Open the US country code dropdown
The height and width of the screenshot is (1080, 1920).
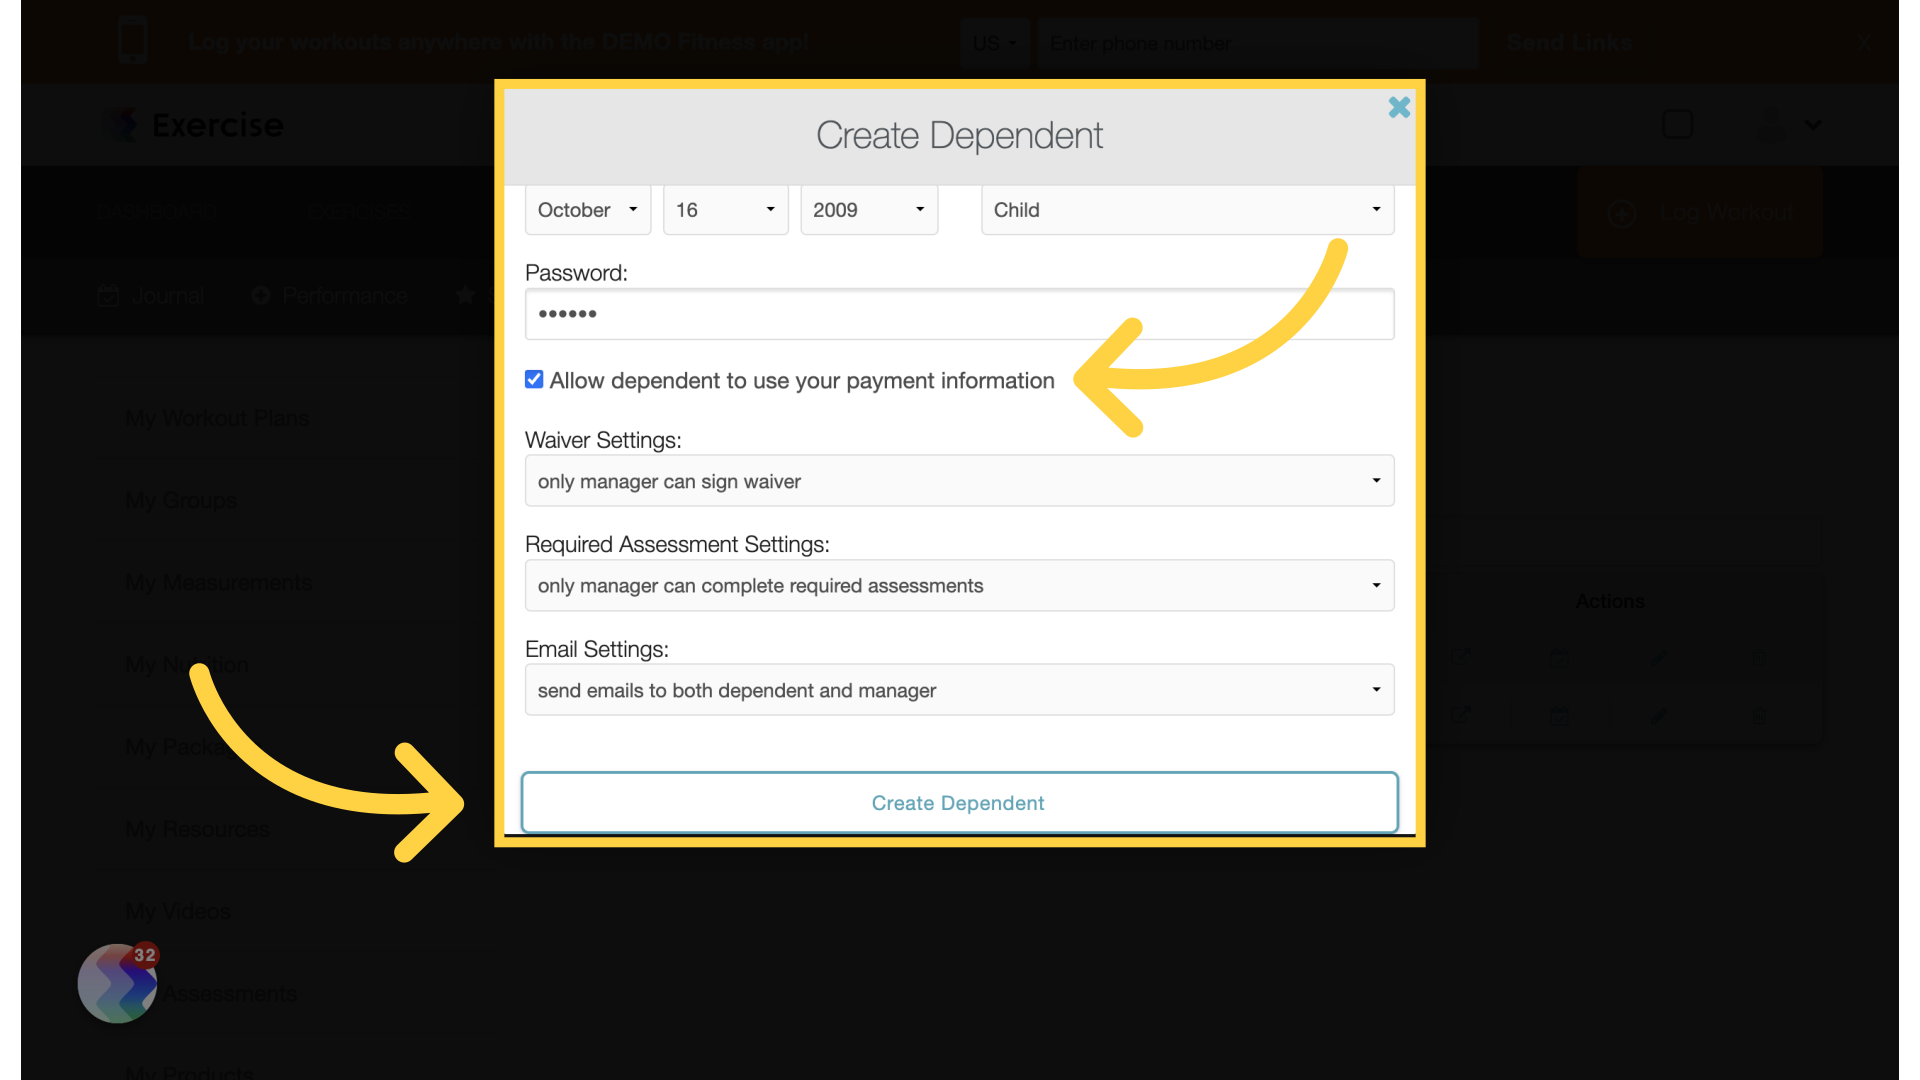(994, 43)
